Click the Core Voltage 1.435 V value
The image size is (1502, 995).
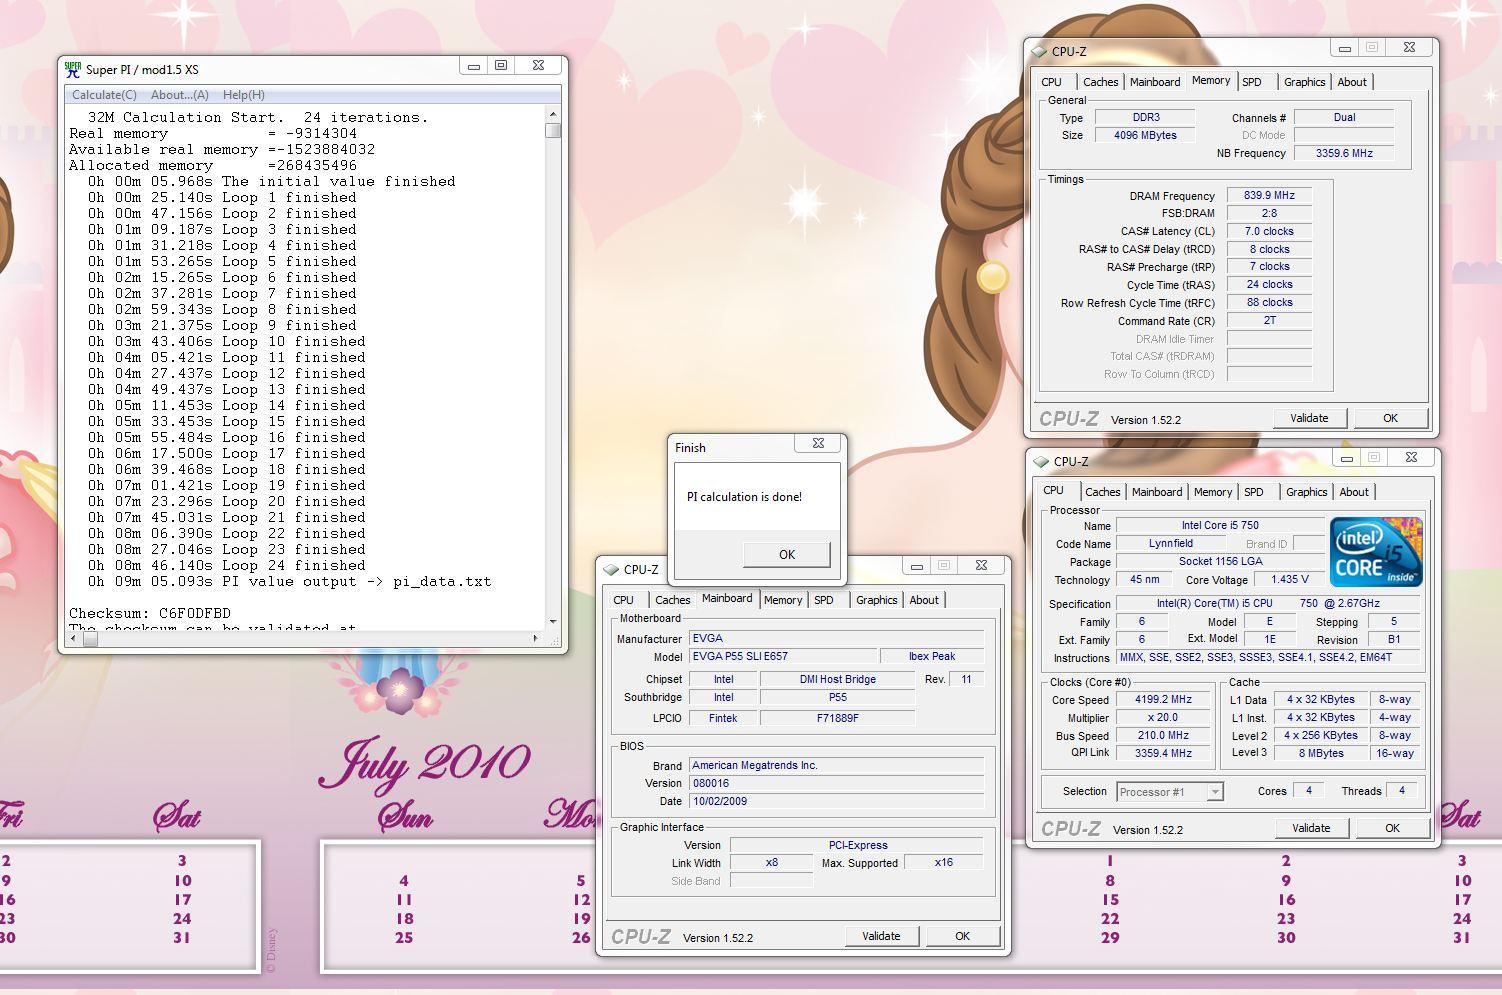point(1290,579)
